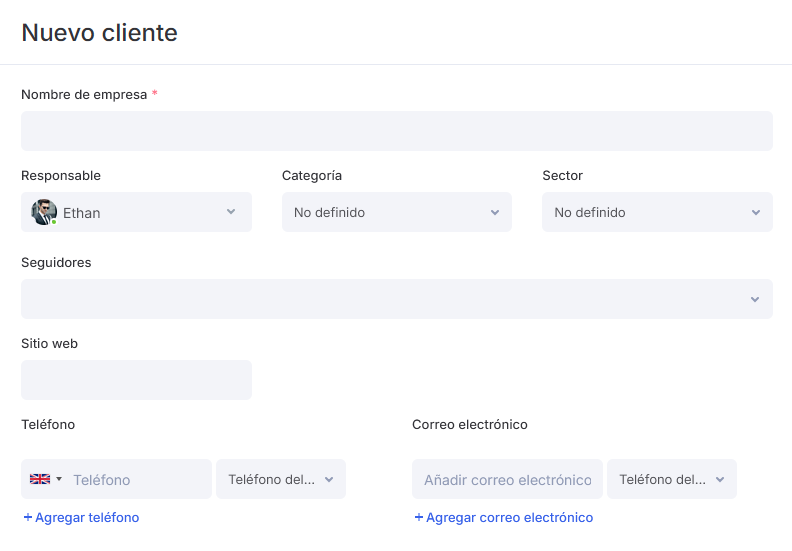Click the Sitio web input field

[136, 380]
